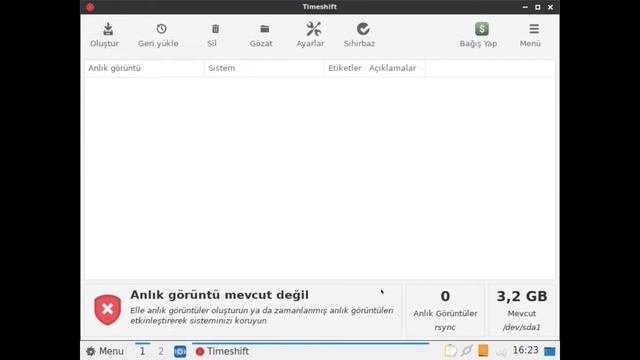Open Gözat folder browse button
640x360 pixels.
261,35
